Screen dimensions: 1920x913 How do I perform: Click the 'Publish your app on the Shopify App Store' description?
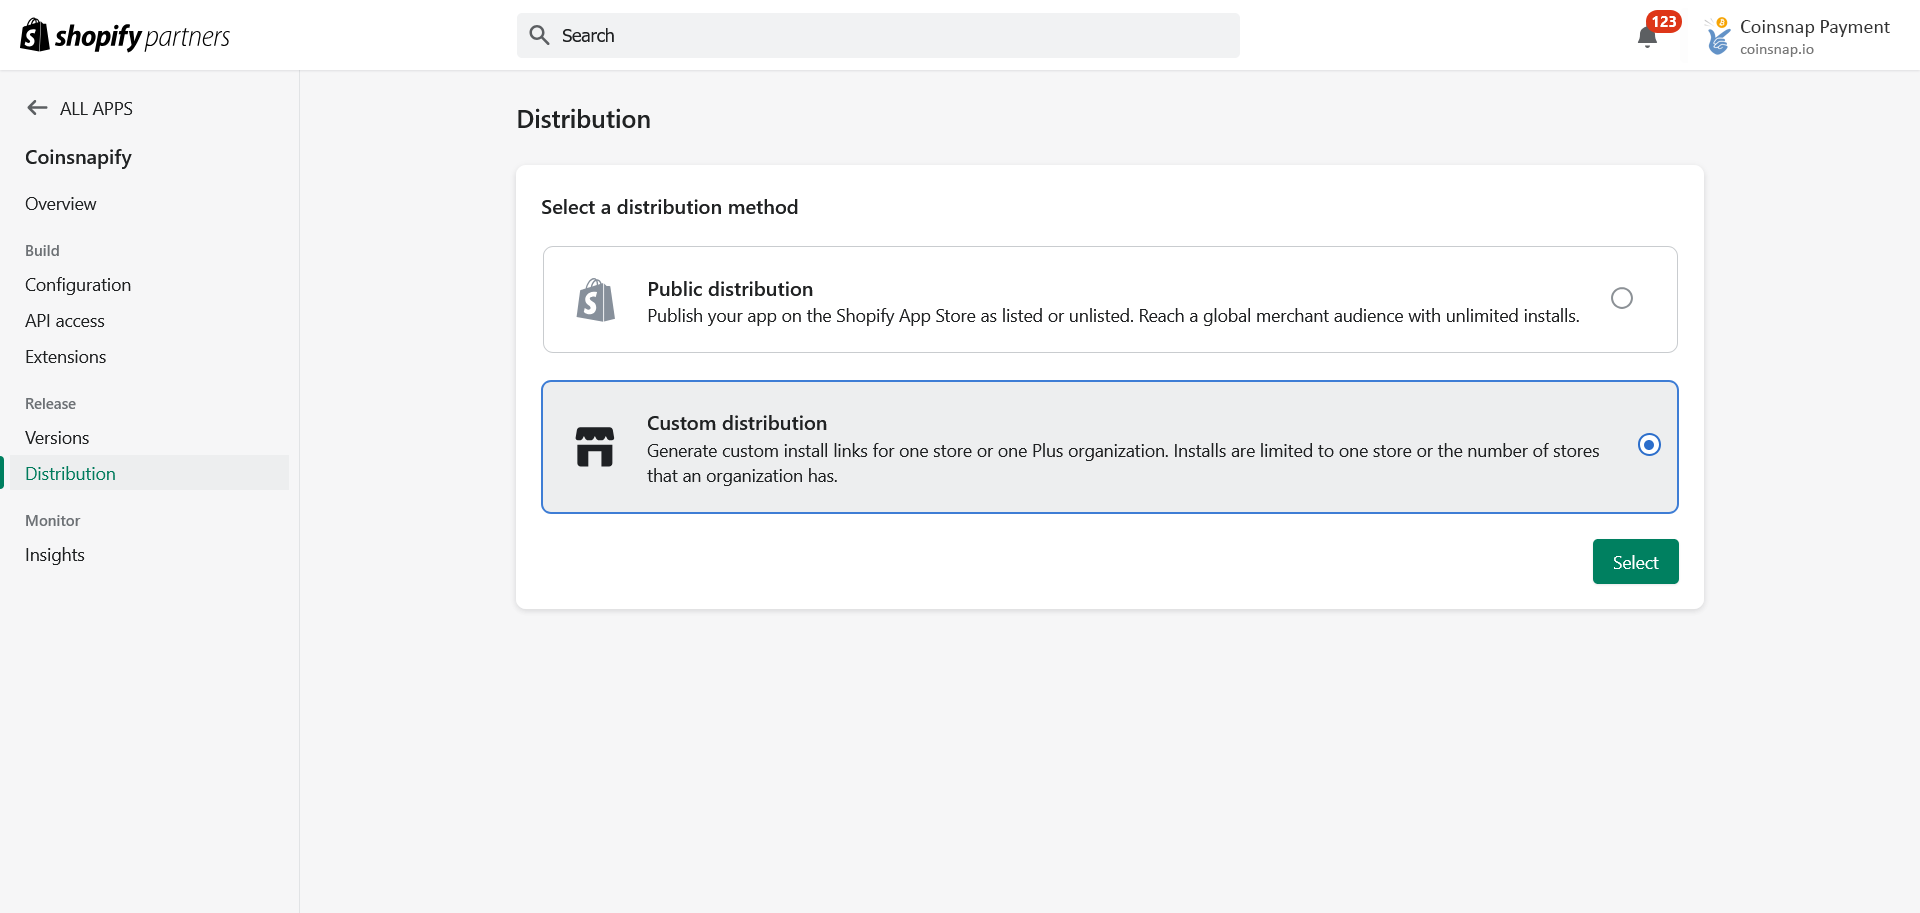1113,316
